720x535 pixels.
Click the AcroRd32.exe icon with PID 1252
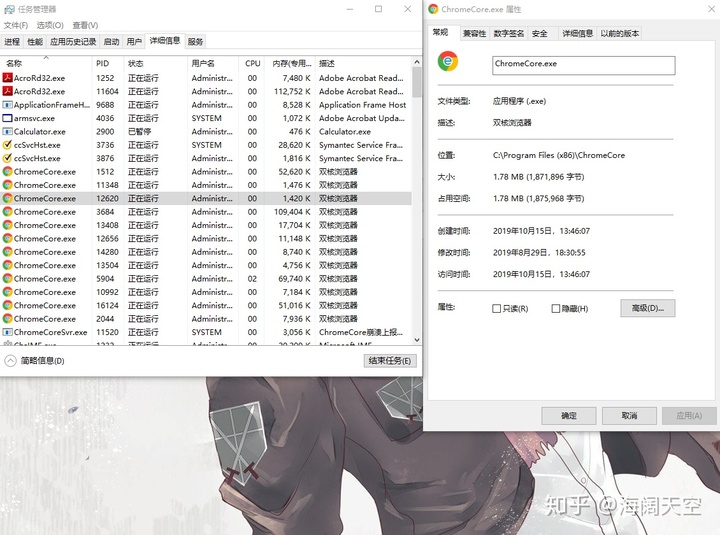click(7, 78)
